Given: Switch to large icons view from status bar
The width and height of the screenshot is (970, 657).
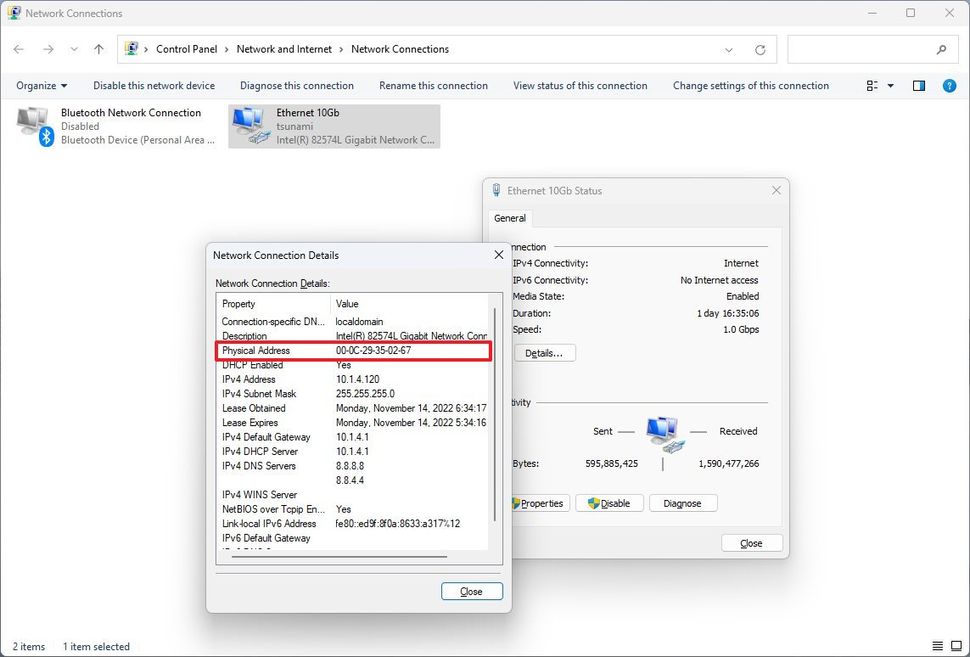Looking at the screenshot, I should point(956,645).
